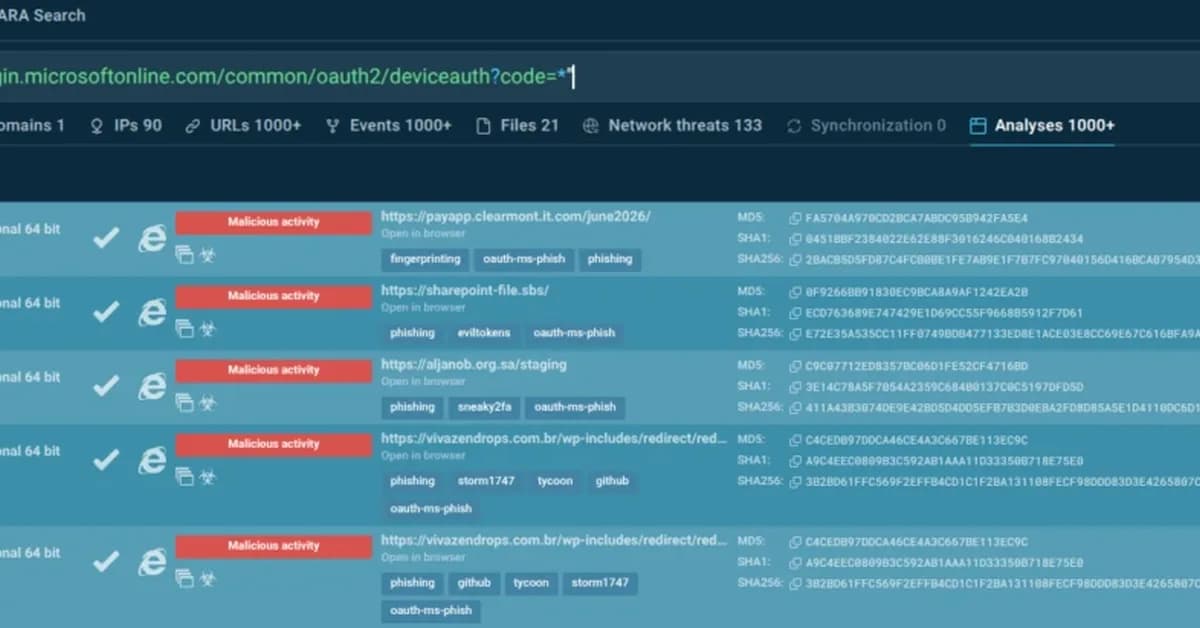Click Malicious activity badge in aljanob.org.sa row
Viewport: 1200px width, 628px height.
(x=273, y=370)
